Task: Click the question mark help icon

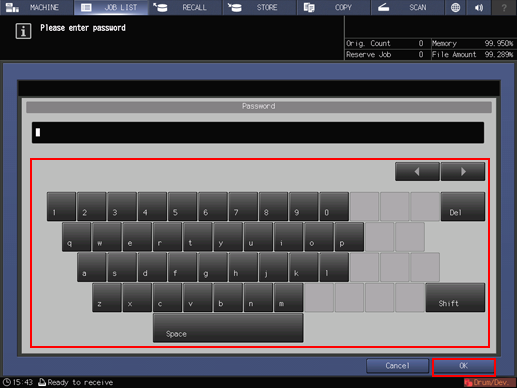Action: point(504,7)
